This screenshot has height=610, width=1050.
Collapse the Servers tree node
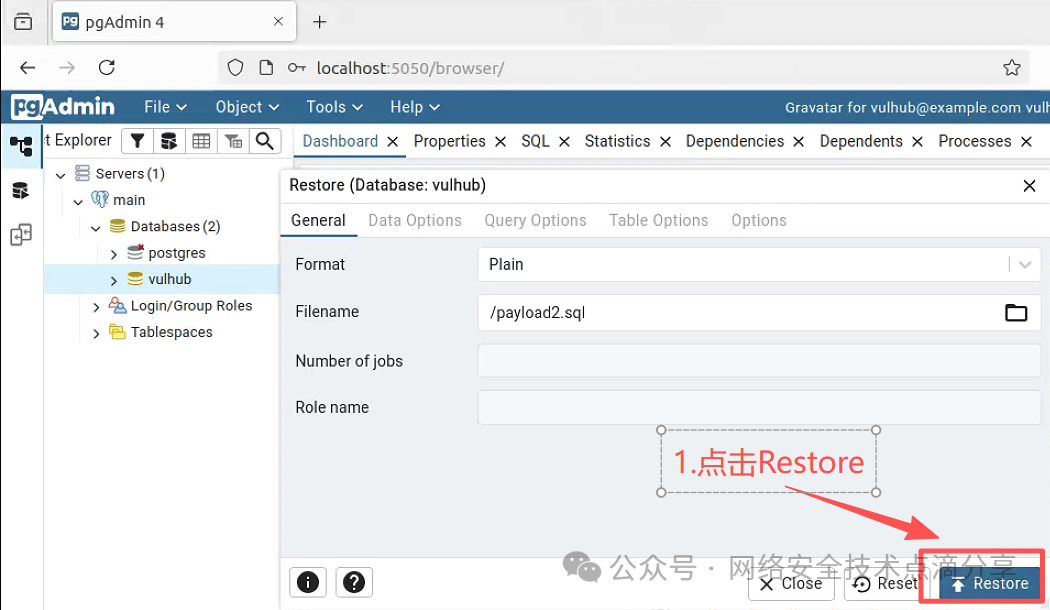[x=60, y=175]
